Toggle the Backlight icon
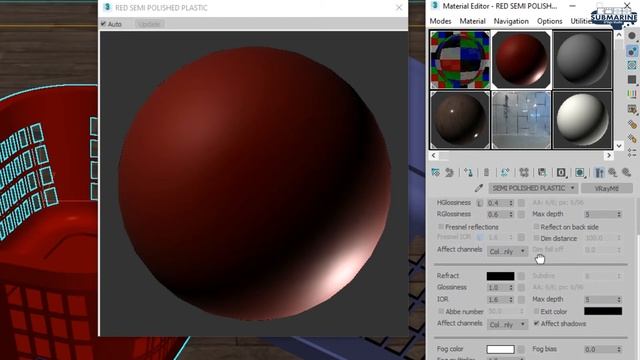The width and height of the screenshot is (640, 360). point(632,51)
